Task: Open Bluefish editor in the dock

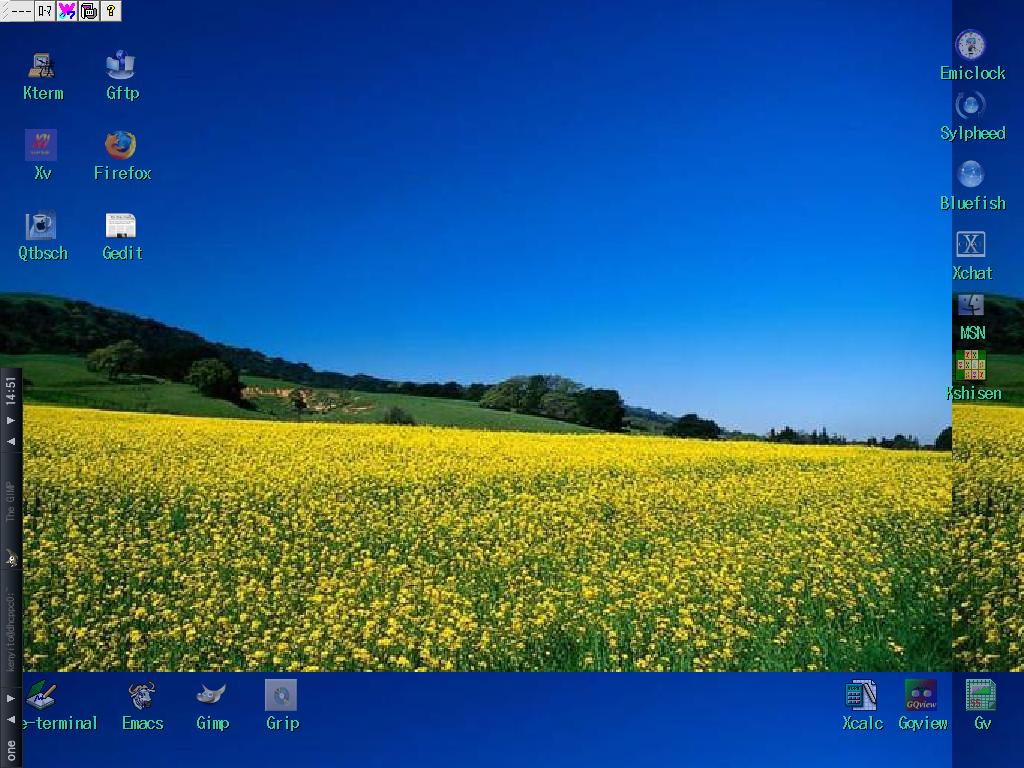Action: click(970, 176)
